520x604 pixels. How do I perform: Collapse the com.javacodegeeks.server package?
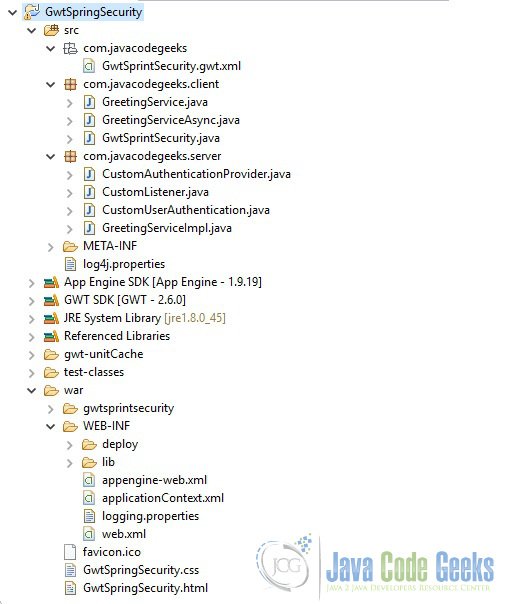click(x=50, y=156)
